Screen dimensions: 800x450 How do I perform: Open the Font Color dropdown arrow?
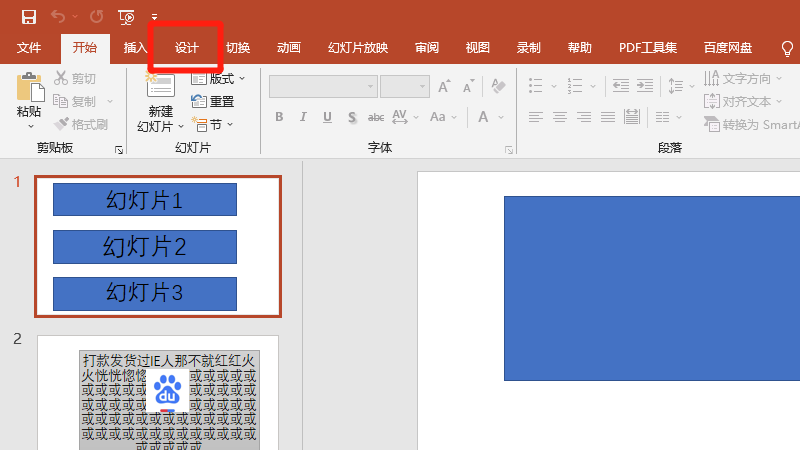click(501, 117)
